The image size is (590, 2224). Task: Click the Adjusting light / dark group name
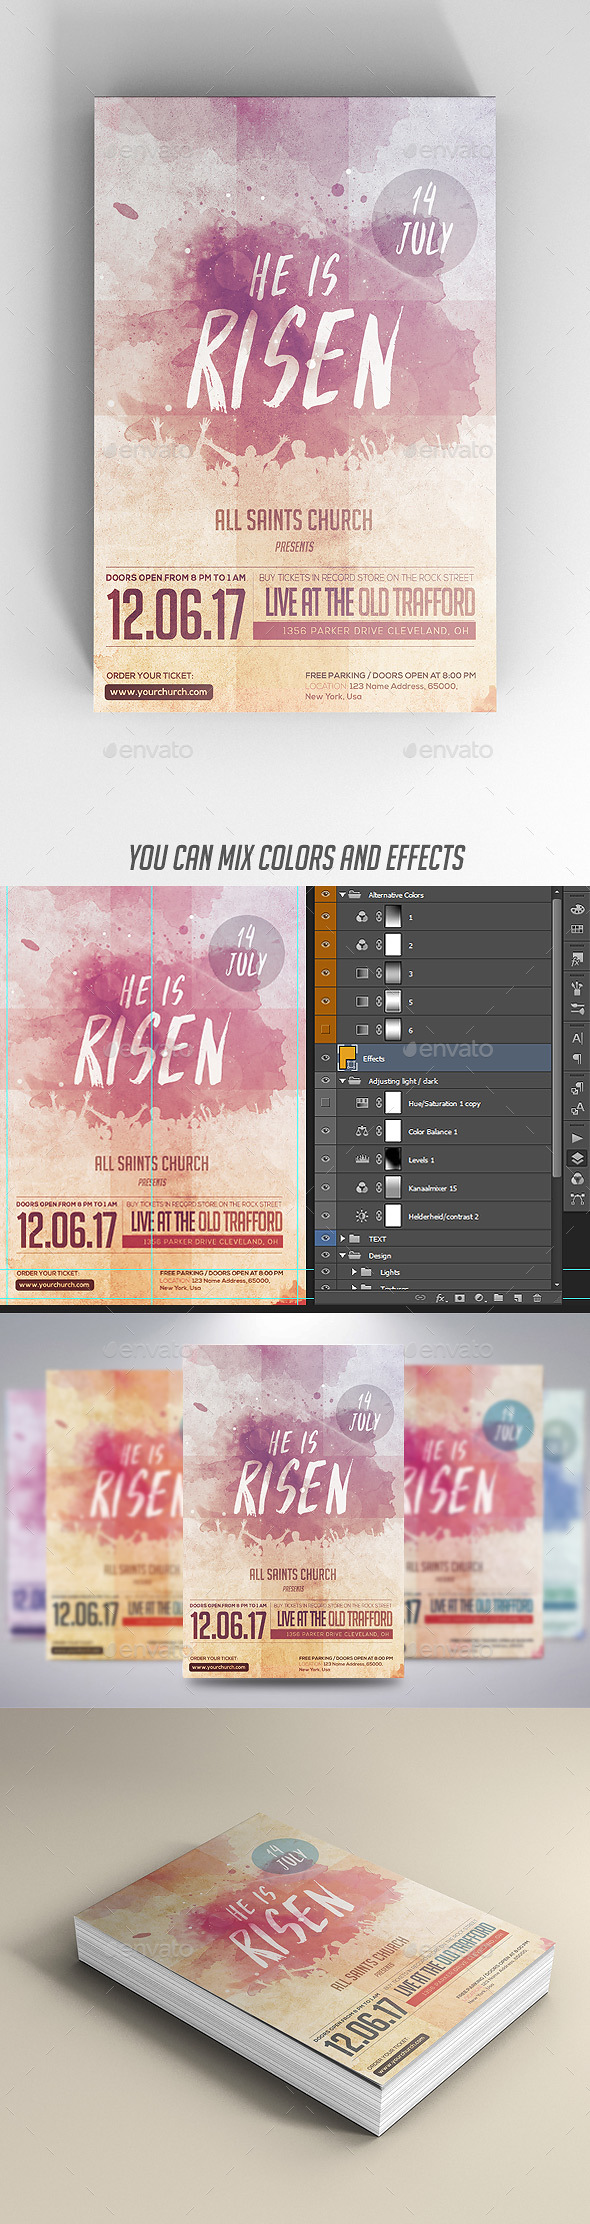coord(403,1081)
